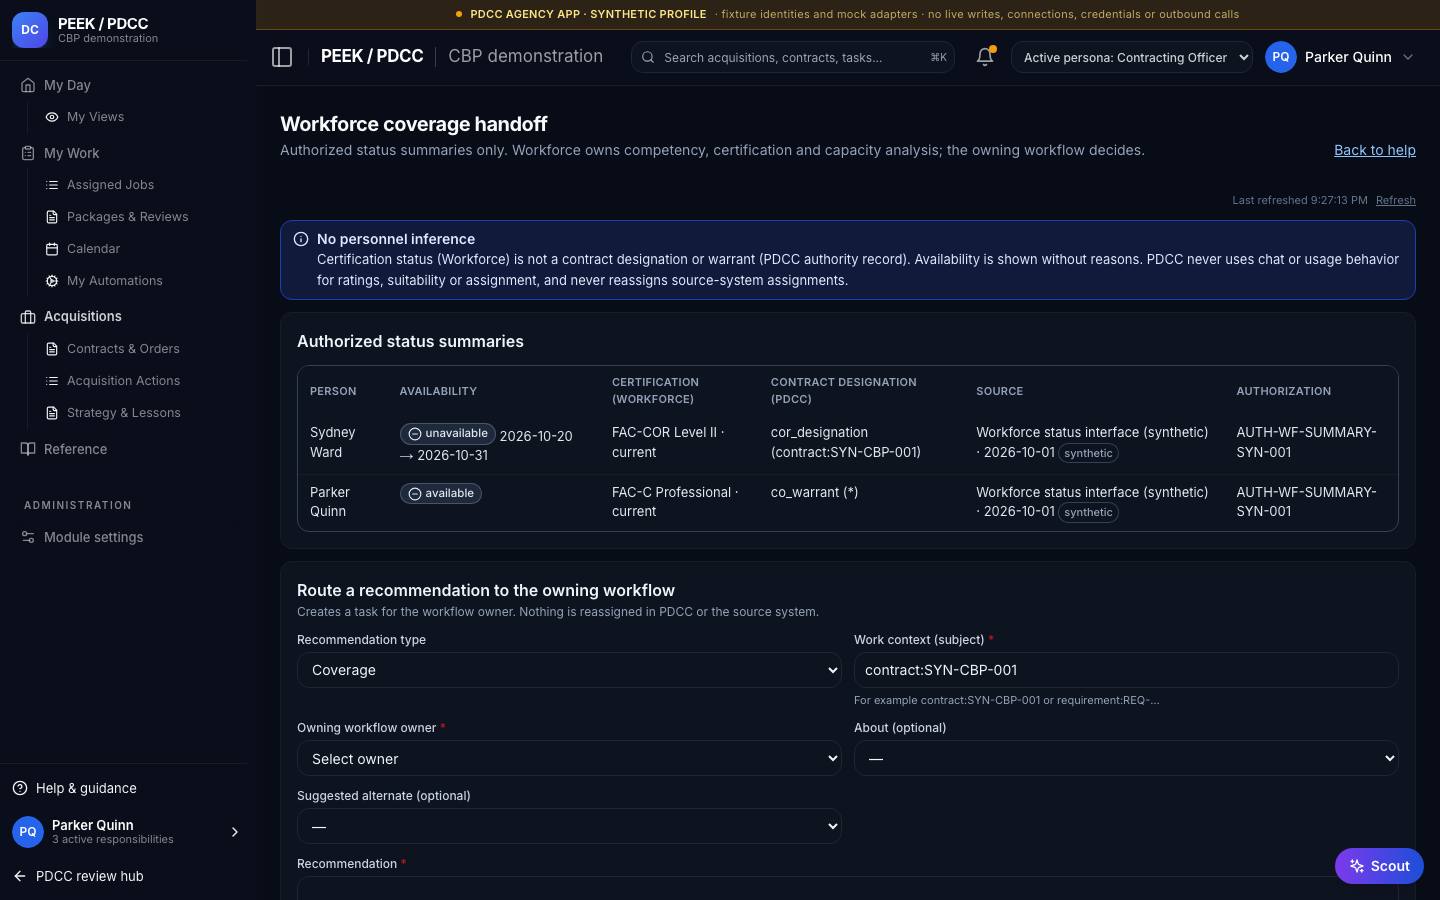This screenshot has width=1440, height=900.
Task: Click the Reference book icon
Action: click(x=28, y=449)
